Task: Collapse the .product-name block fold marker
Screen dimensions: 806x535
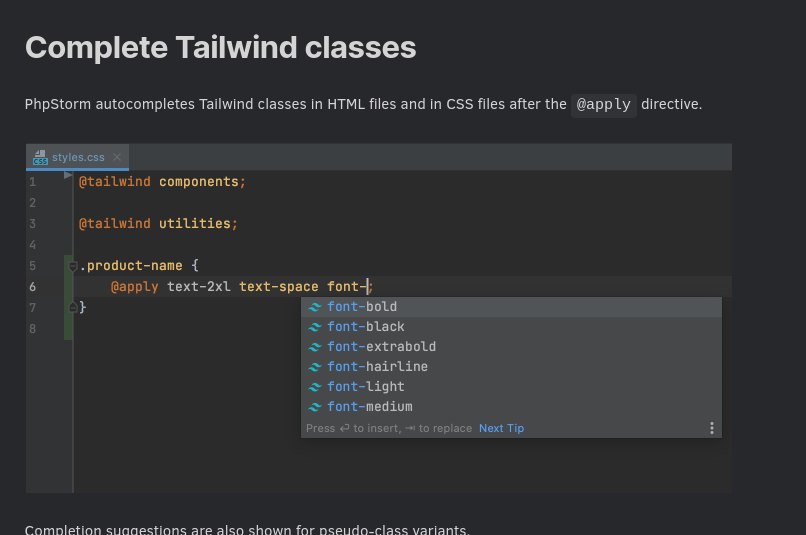Action: point(72,266)
